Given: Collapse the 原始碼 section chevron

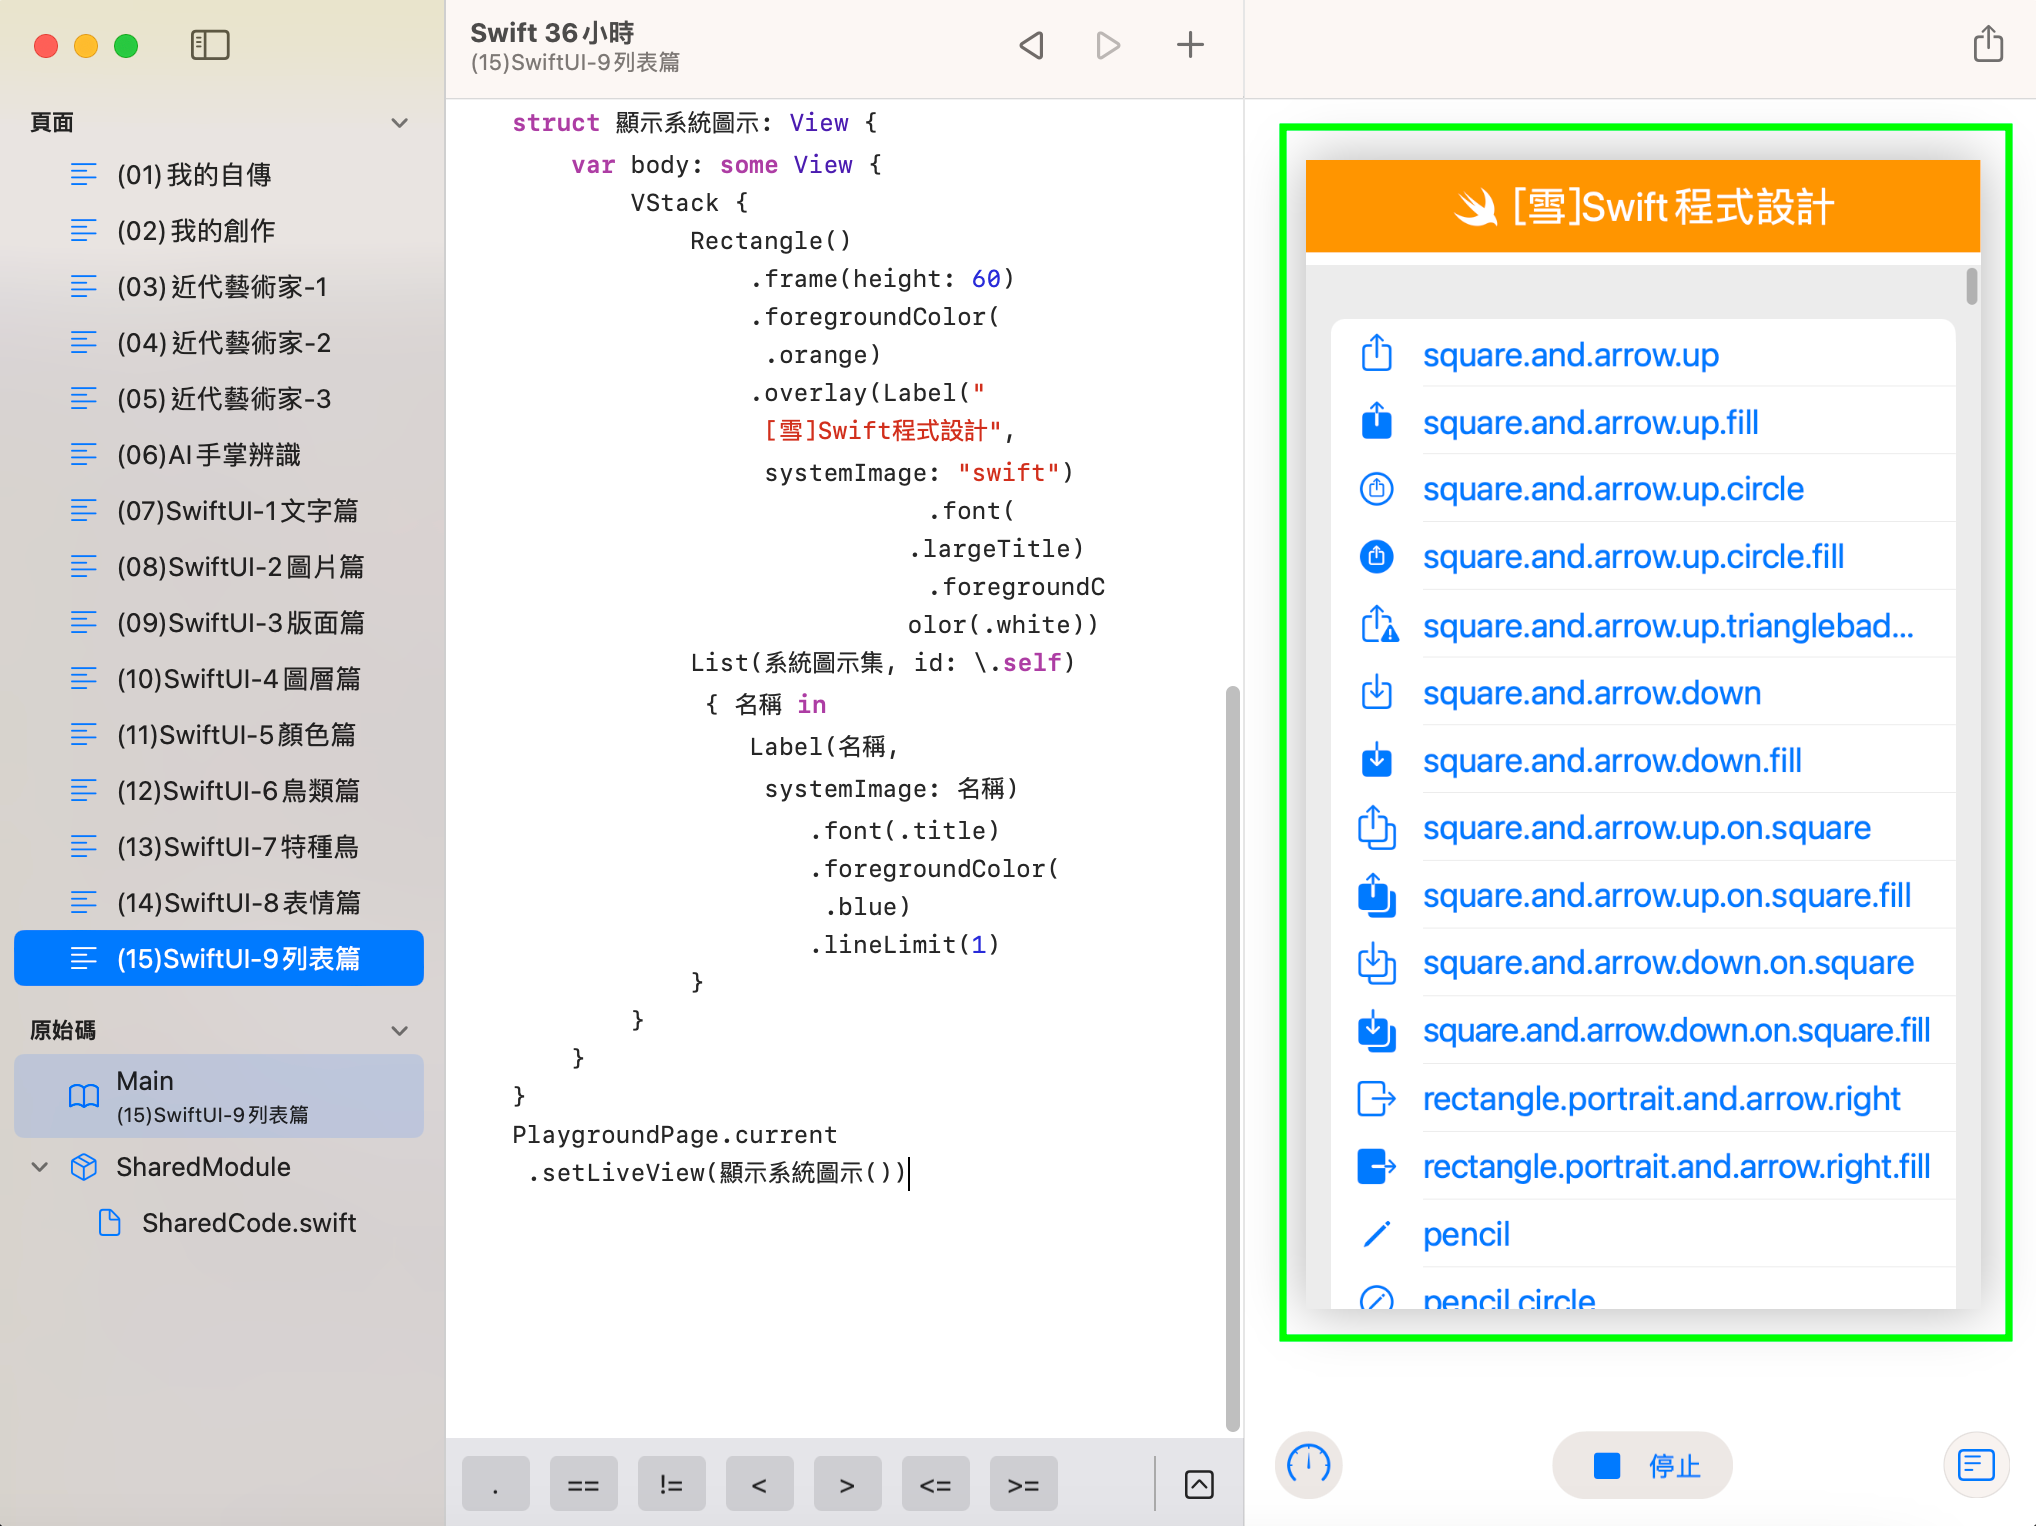Looking at the screenshot, I should (x=400, y=1030).
